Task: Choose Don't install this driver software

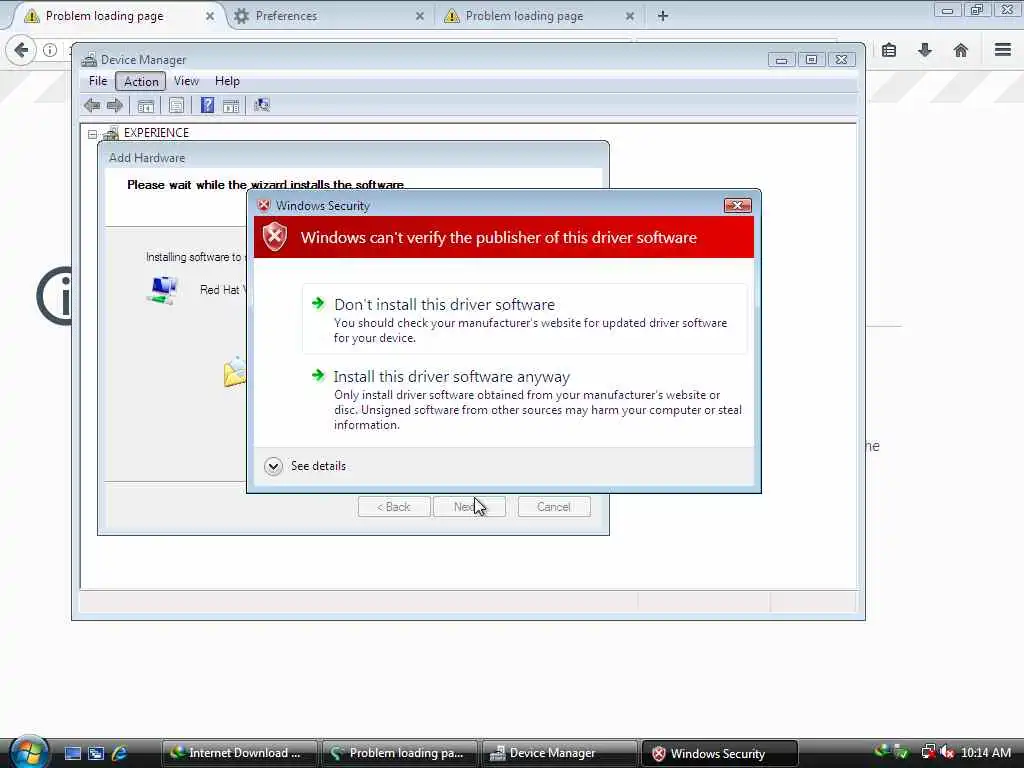Action: tap(524, 319)
